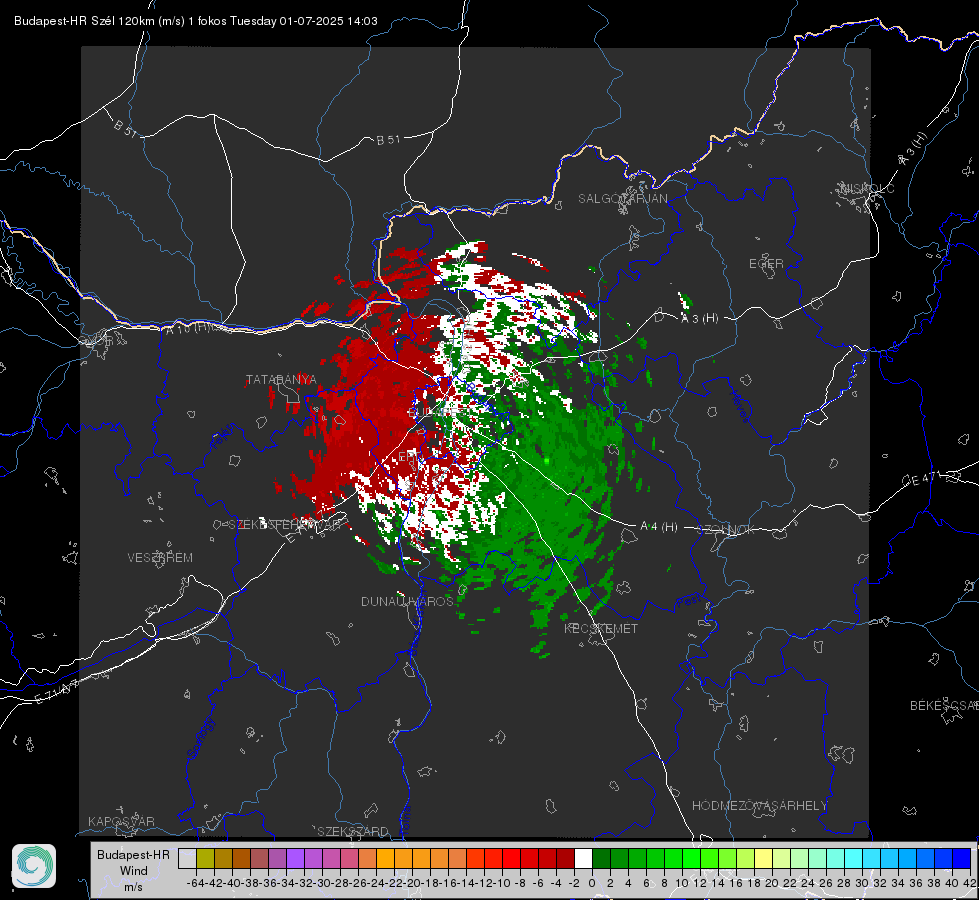Click the legend value 0
The width and height of the screenshot is (979, 900).
click(592, 883)
